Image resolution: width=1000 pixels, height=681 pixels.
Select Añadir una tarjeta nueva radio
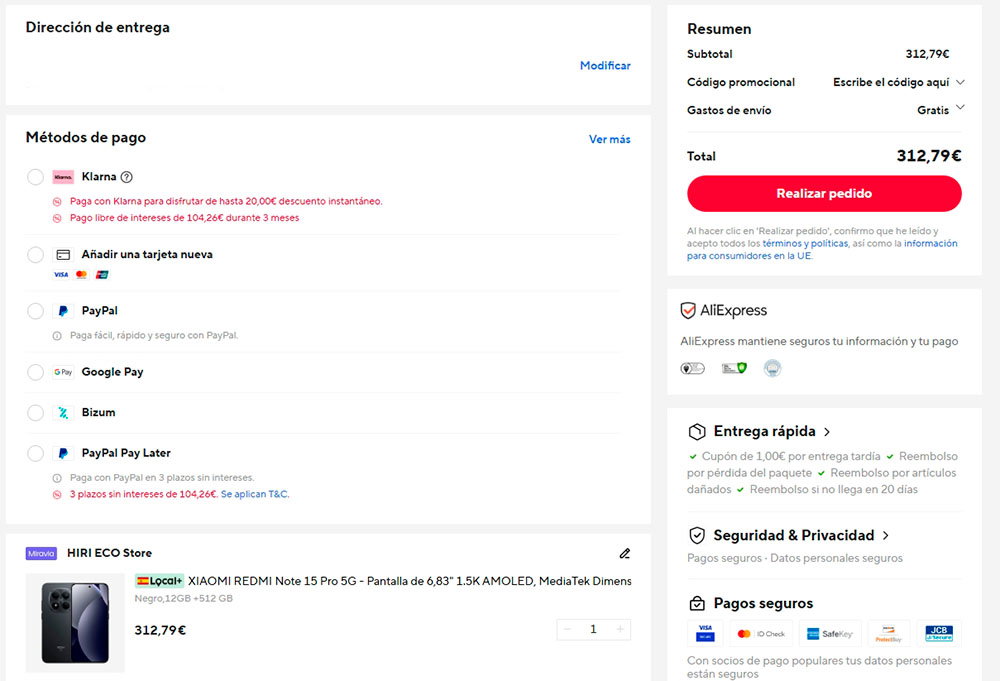(35, 255)
